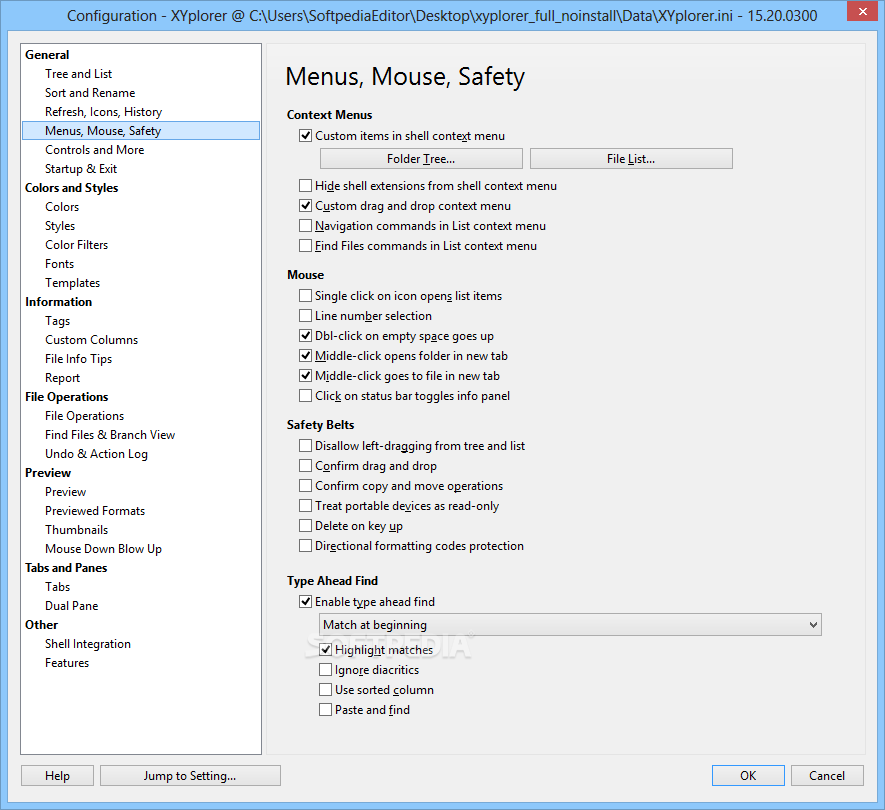The width and height of the screenshot is (885, 810).
Task: Cancel the configuration dialog
Action: tap(827, 776)
